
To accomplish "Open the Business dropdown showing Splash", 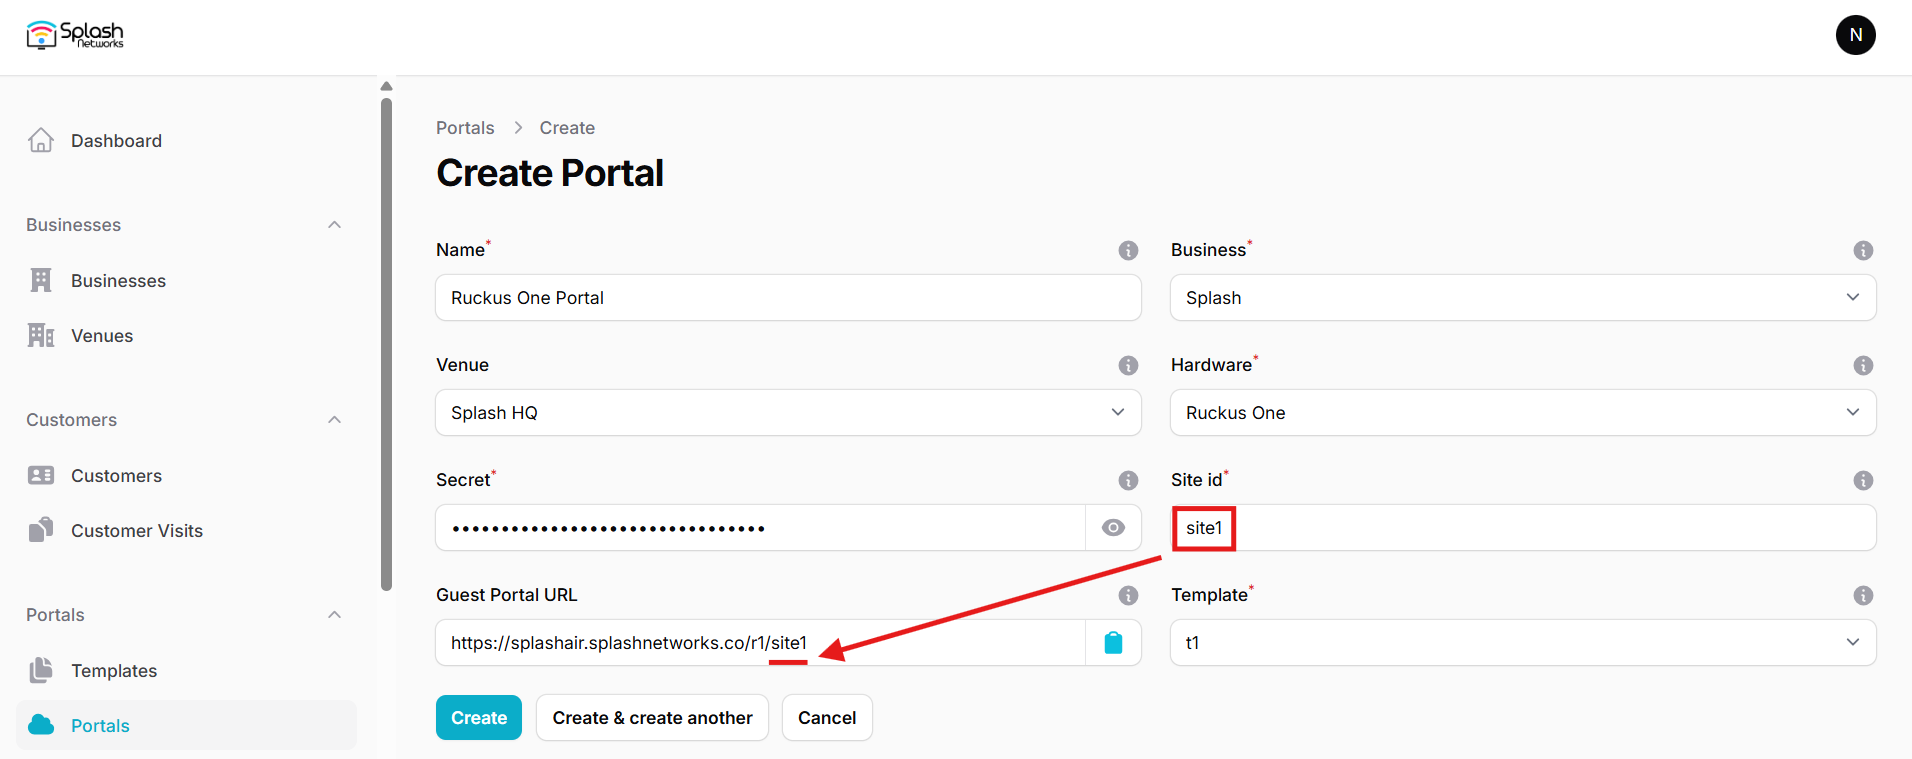I will [x=1523, y=297].
